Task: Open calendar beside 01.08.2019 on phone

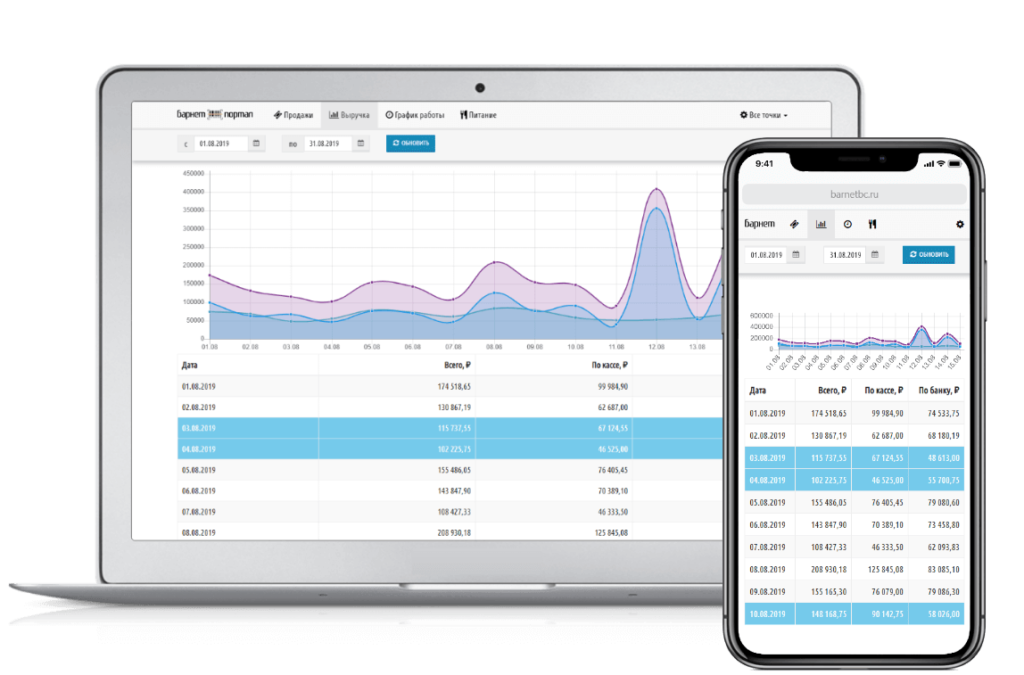Action: [x=796, y=255]
